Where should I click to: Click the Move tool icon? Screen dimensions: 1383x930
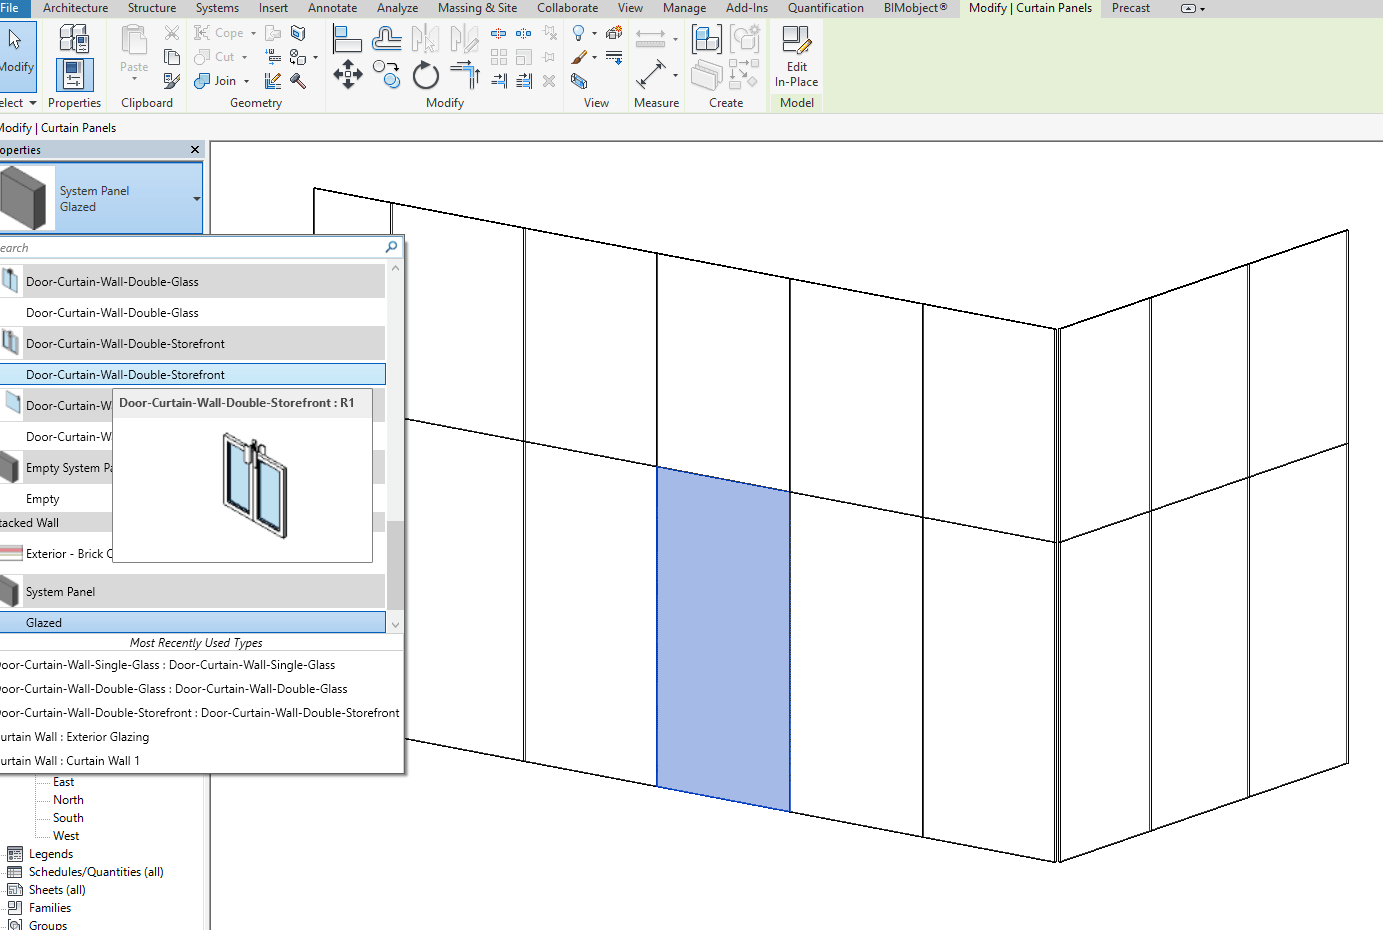(x=347, y=74)
